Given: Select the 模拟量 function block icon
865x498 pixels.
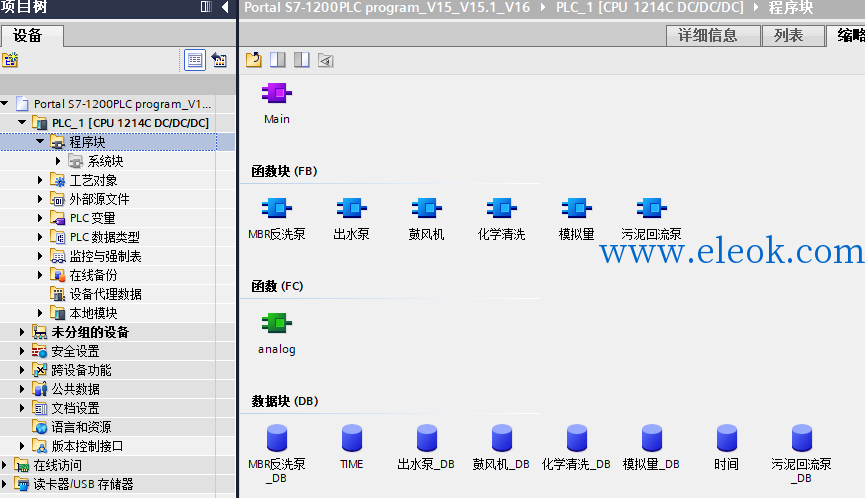Looking at the screenshot, I should 576,208.
